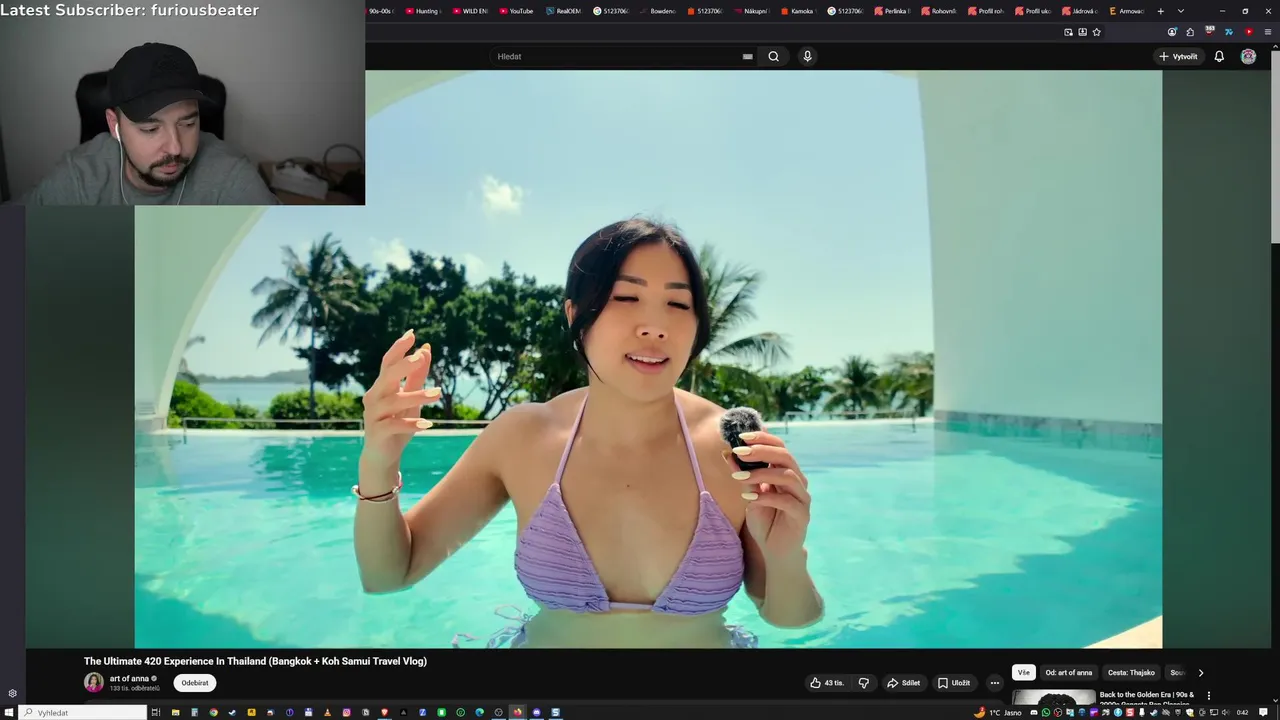Open Google Chrome from the taskbar
Viewport: 1280px width, 720px height.
coord(213,712)
